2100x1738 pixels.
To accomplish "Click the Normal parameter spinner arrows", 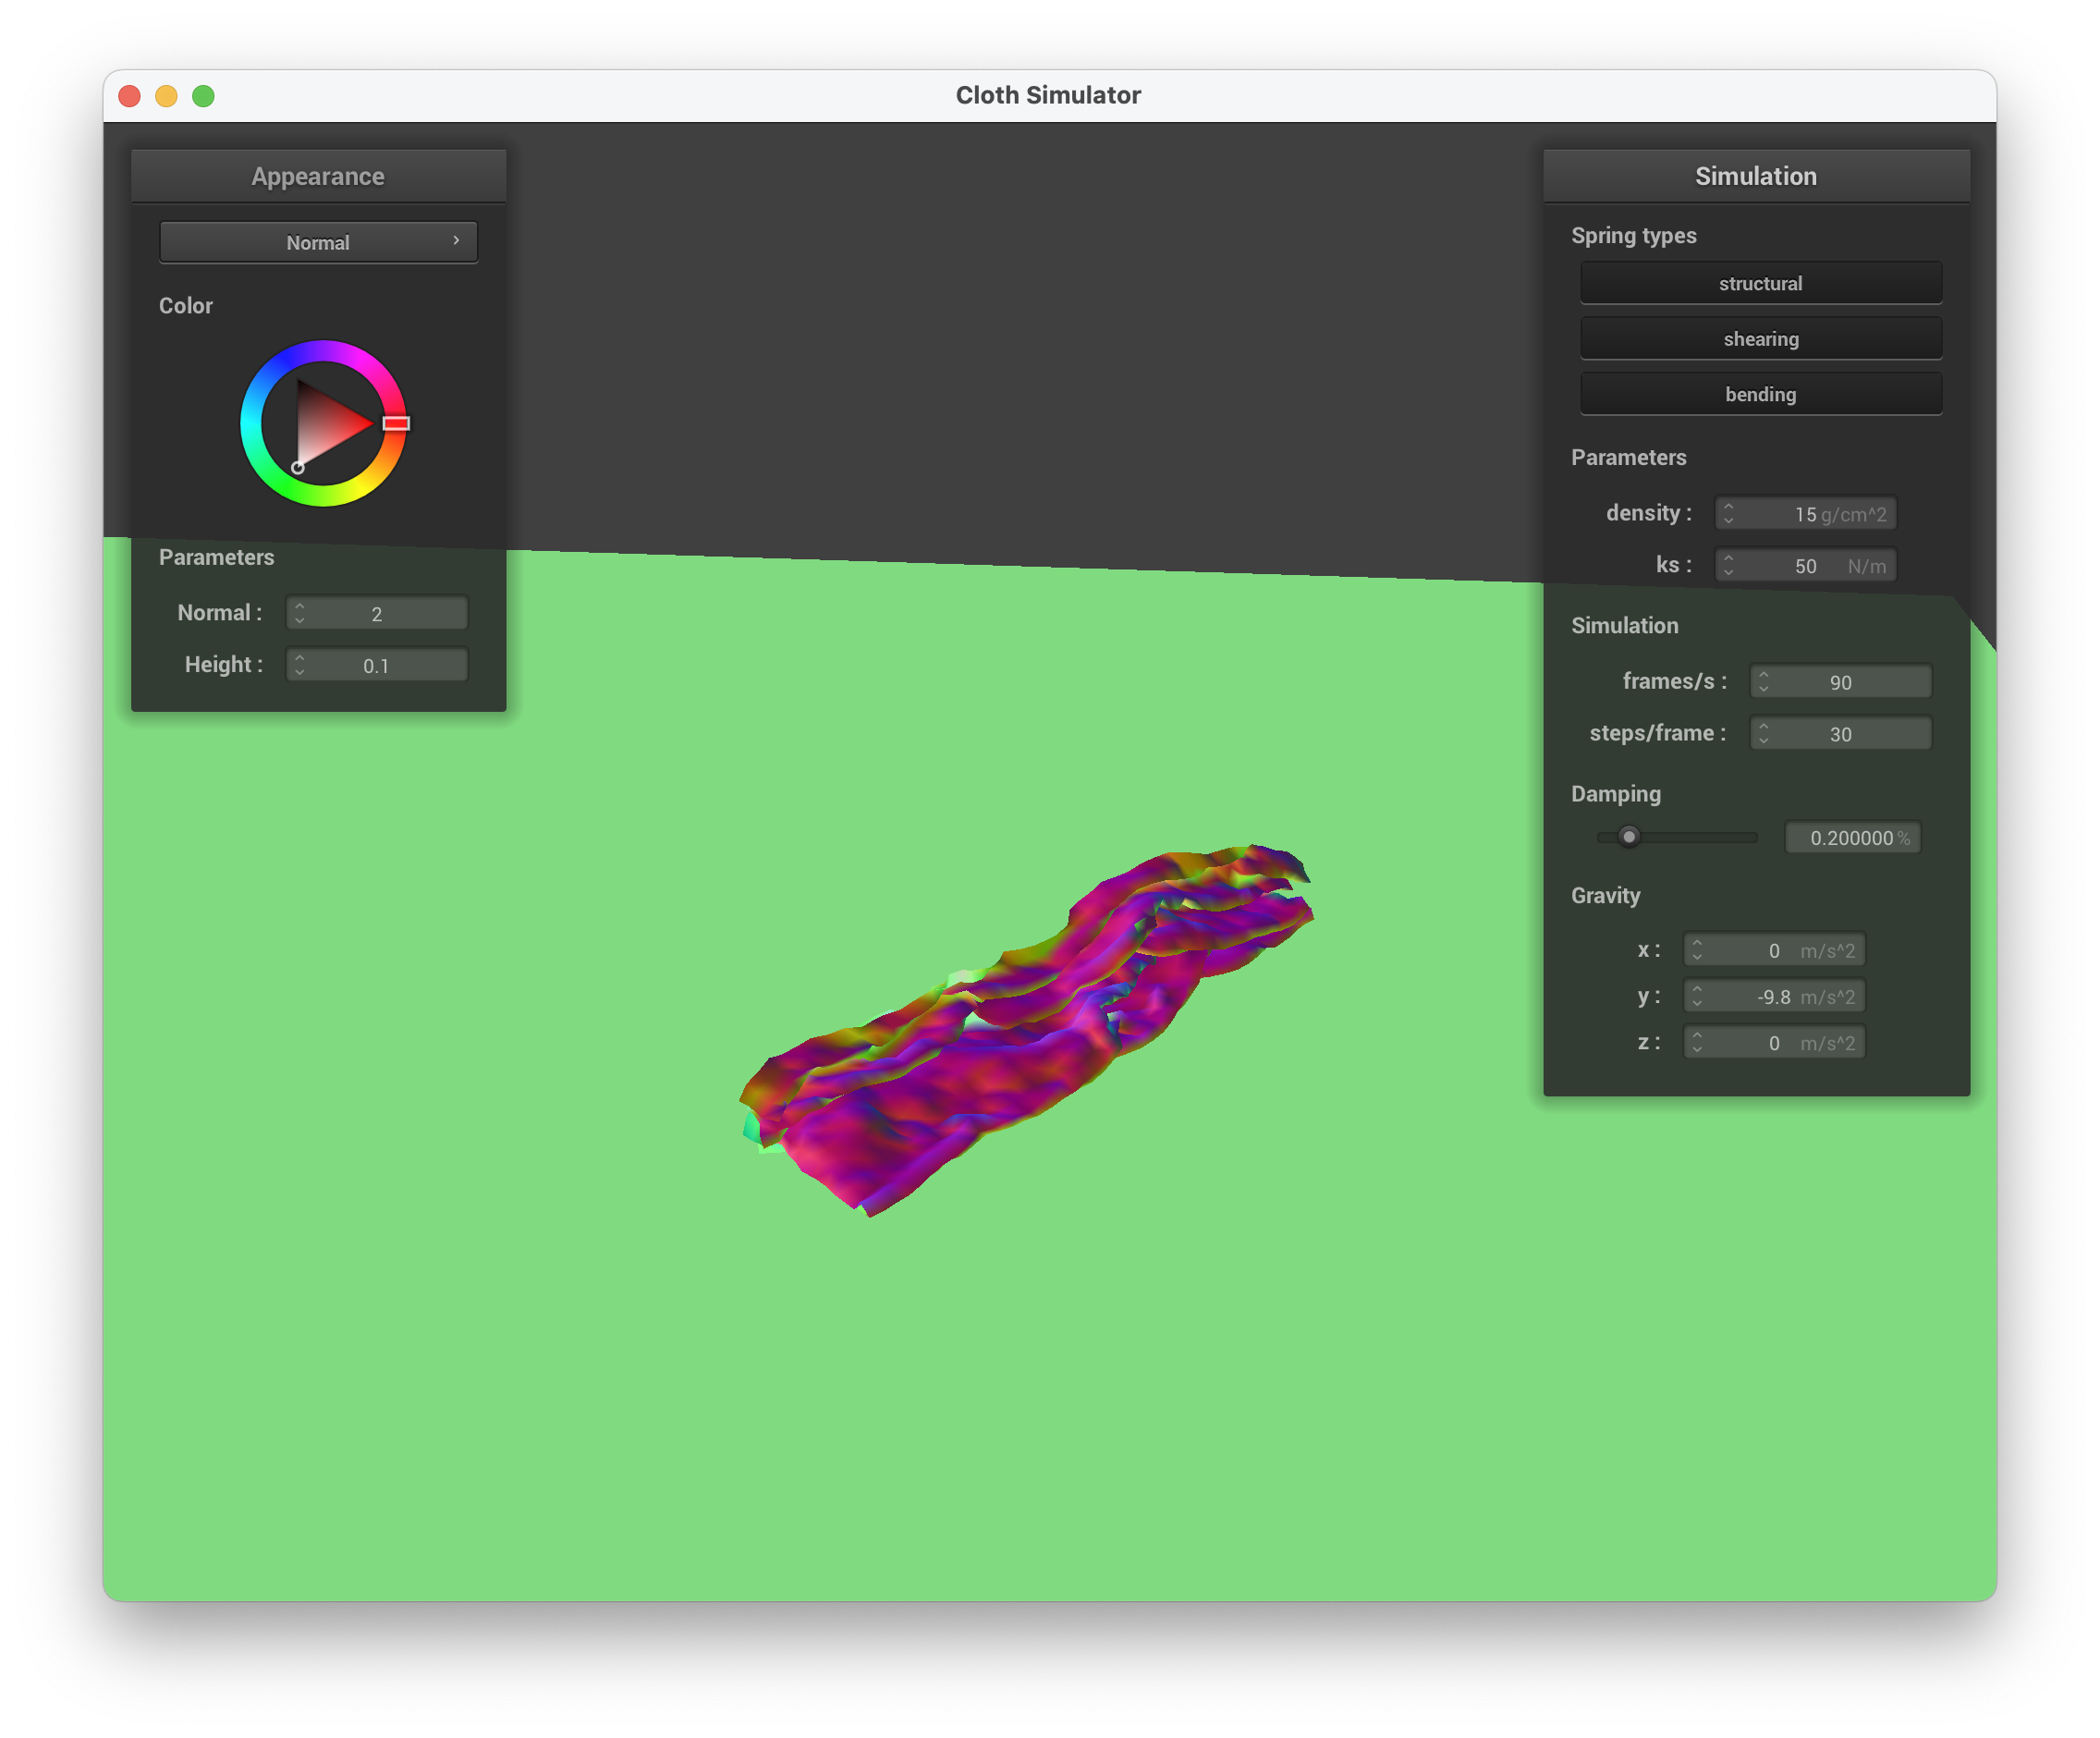I will [x=299, y=613].
